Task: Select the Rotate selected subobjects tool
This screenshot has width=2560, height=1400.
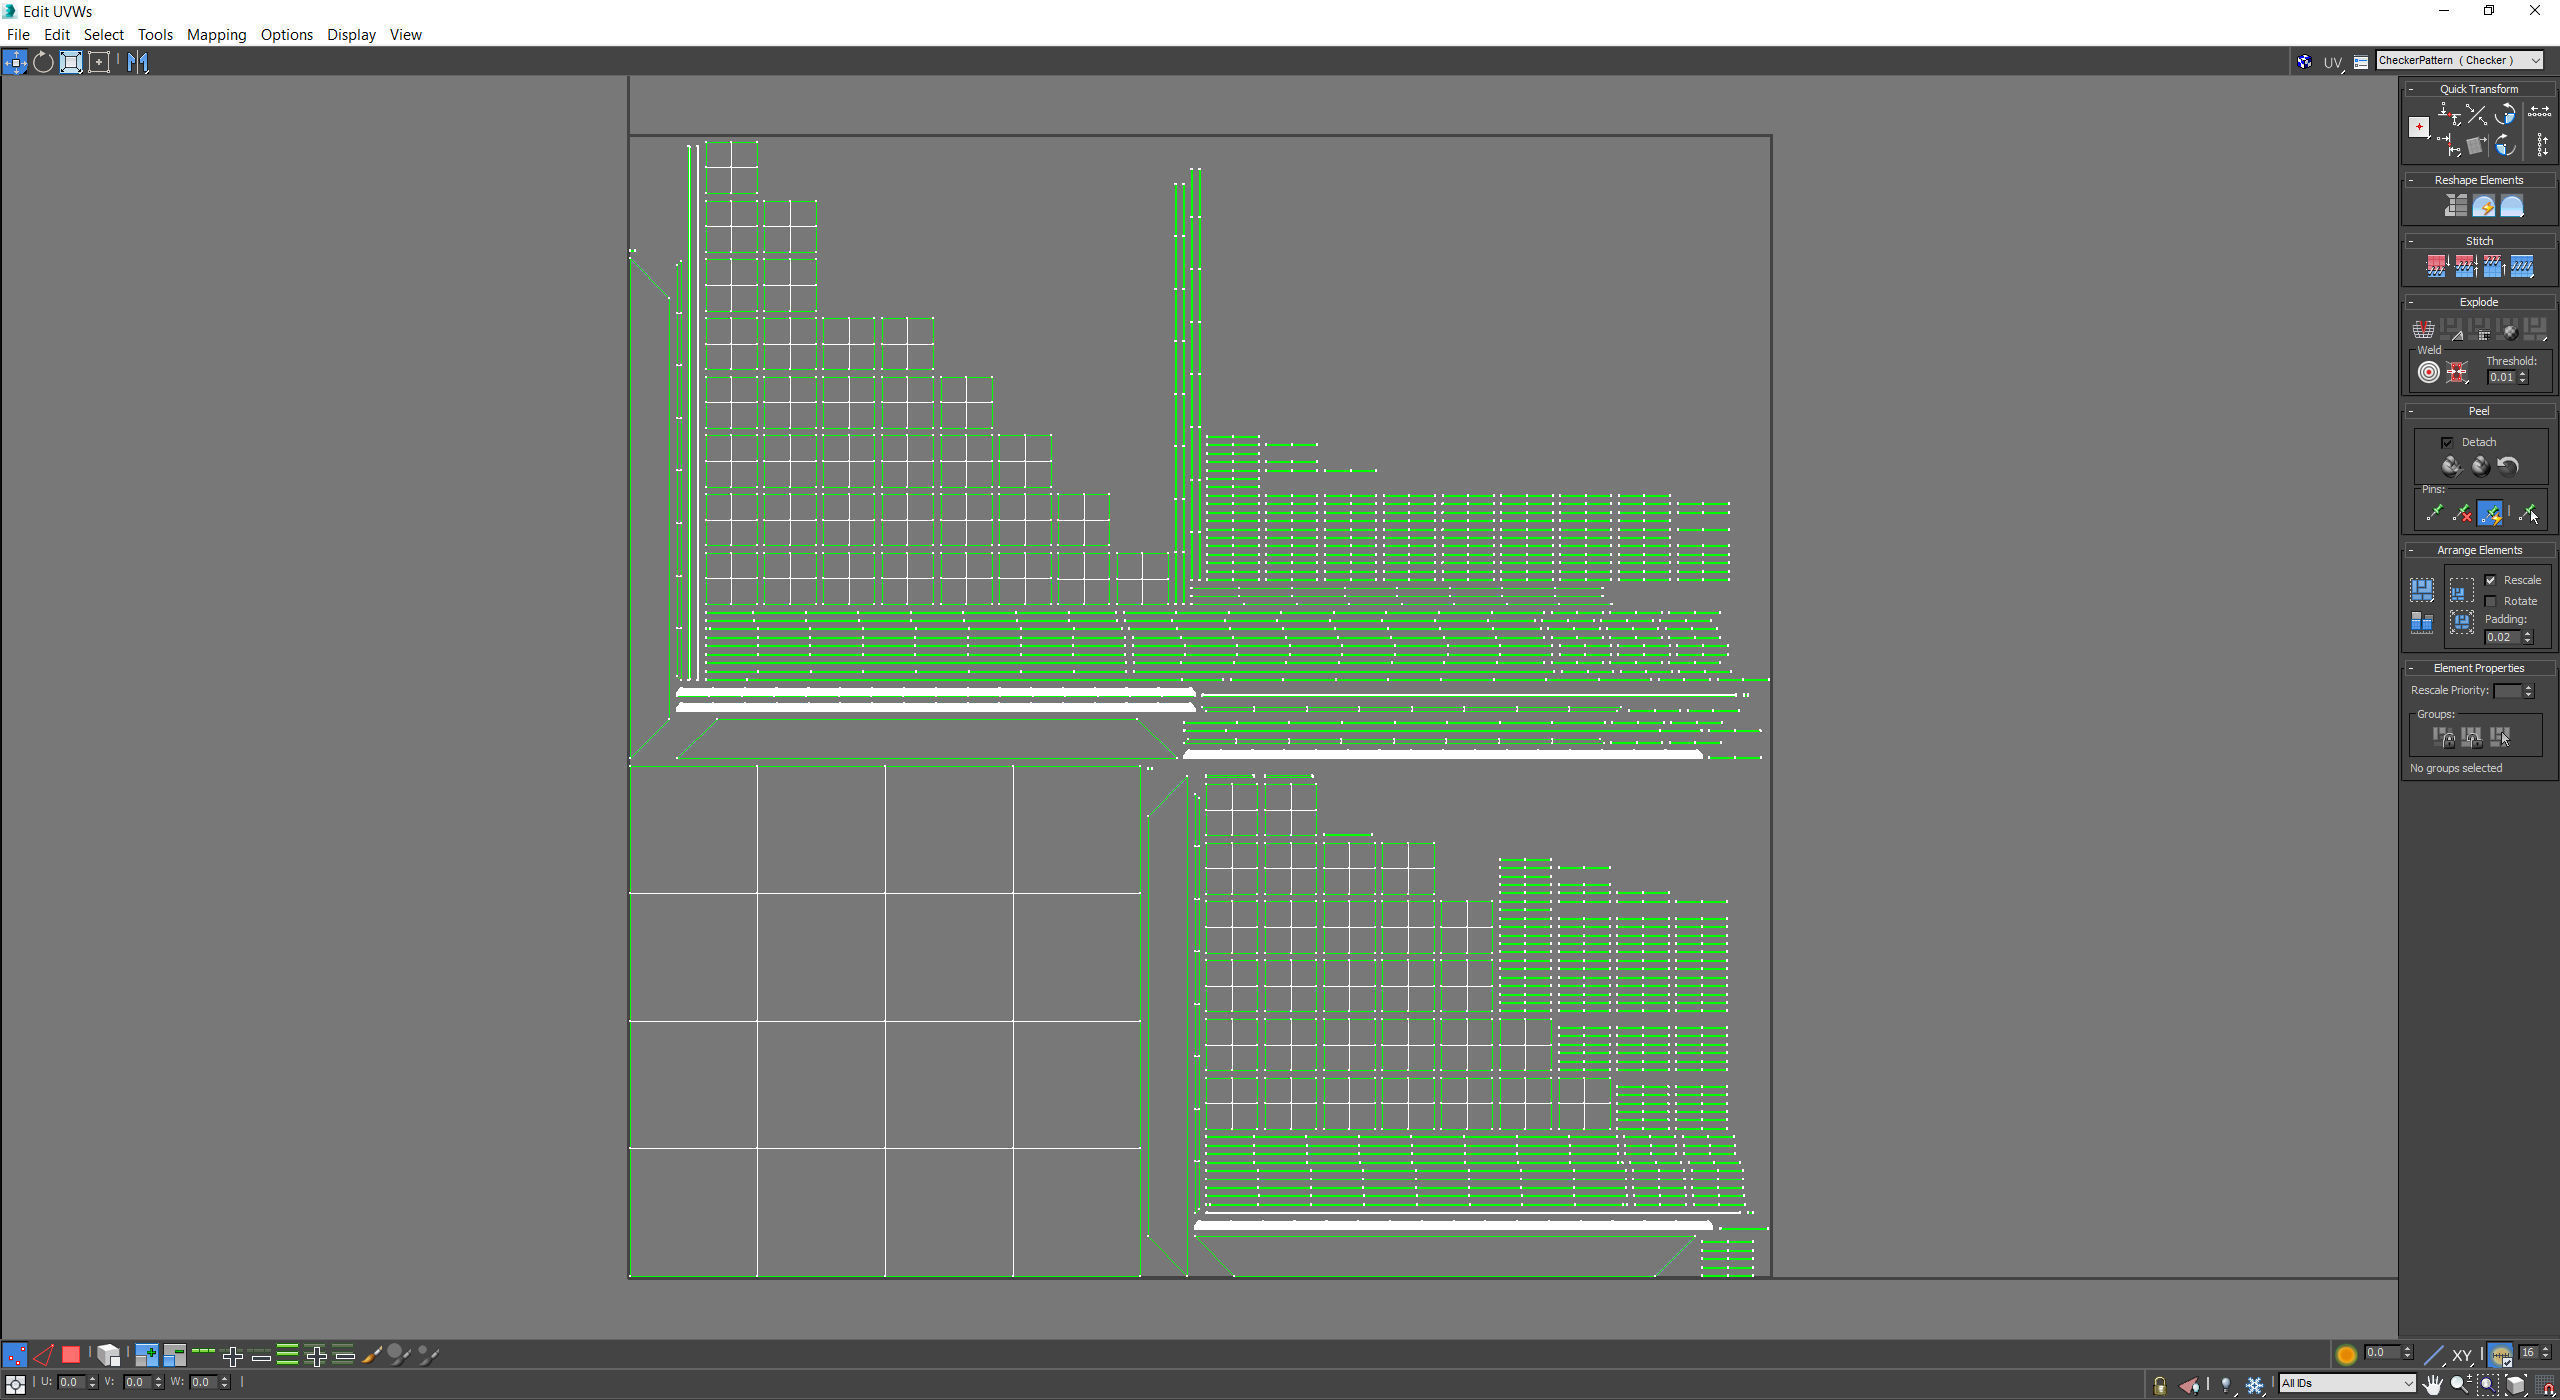Action: 43,62
